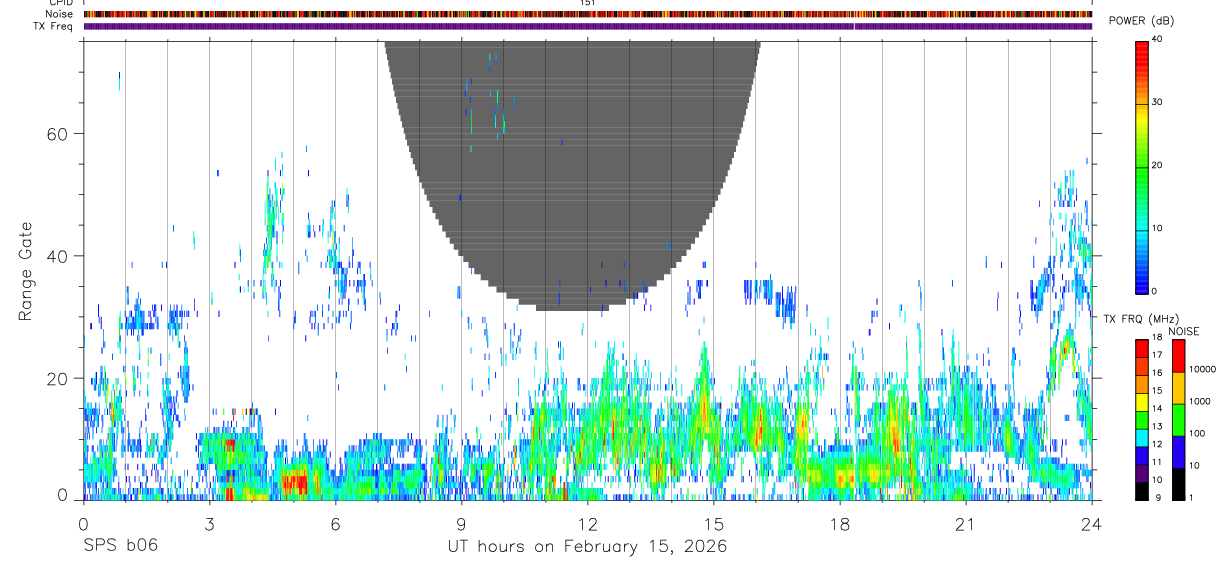
Task: Click the 'UT hours on February 15, 2026' axis title
Action: click(587, 547)
